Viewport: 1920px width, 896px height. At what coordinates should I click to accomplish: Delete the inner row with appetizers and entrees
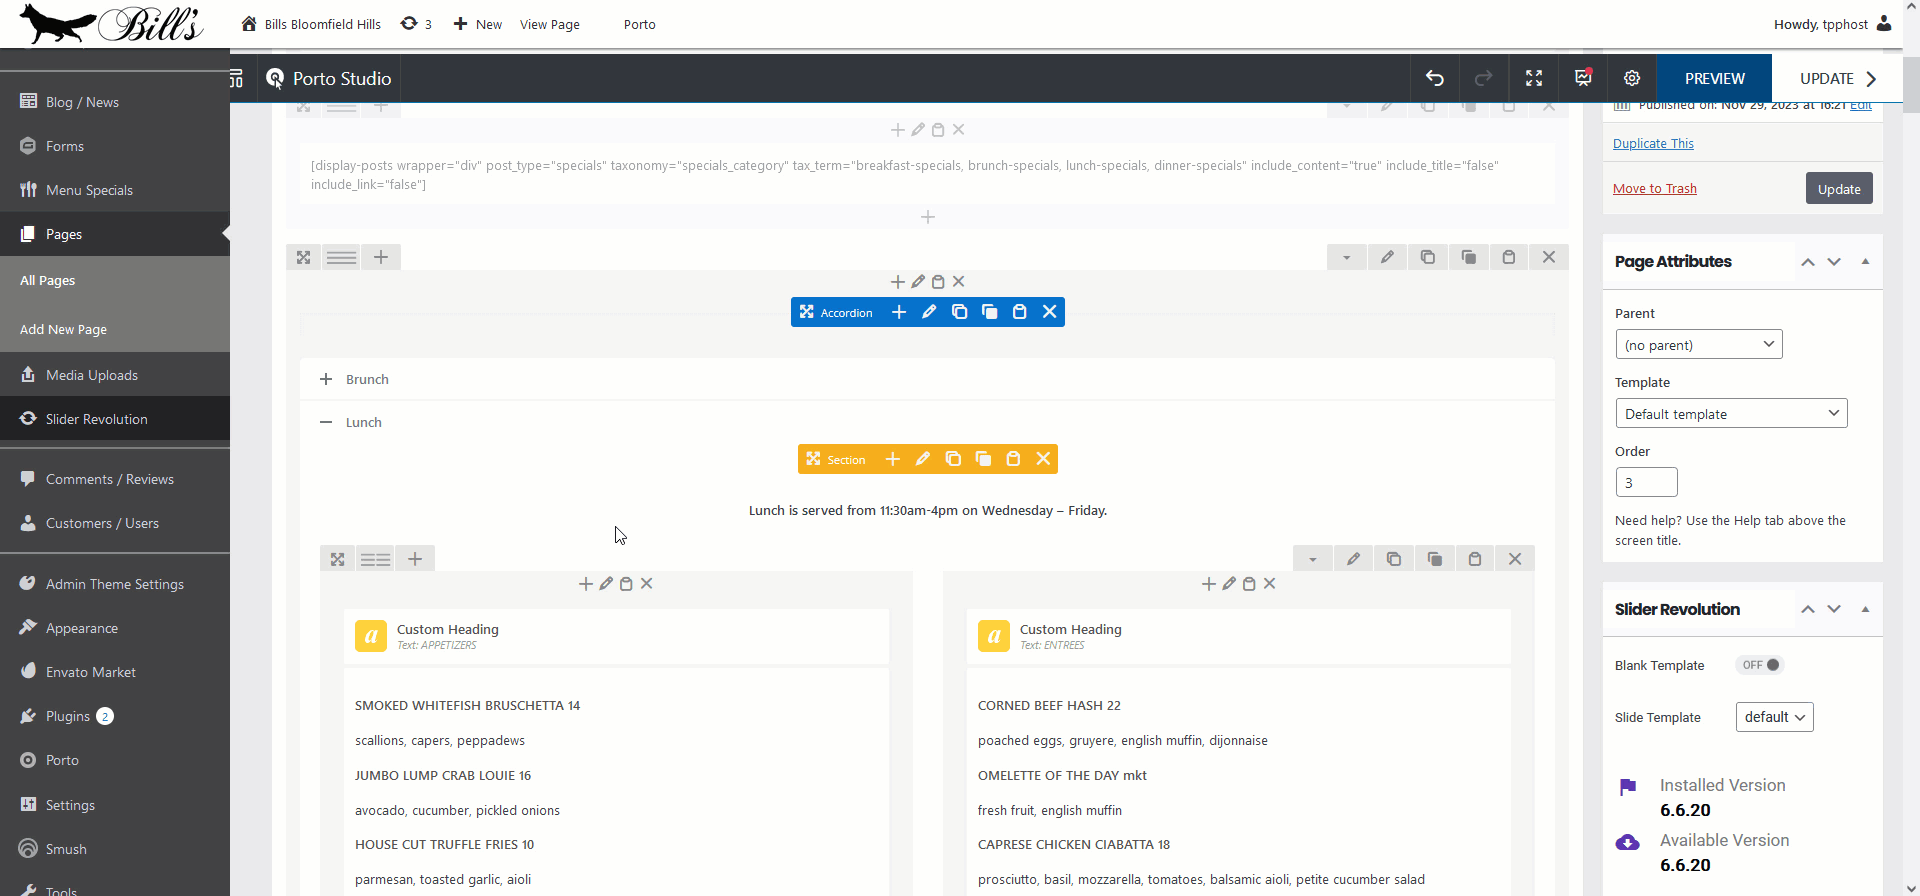[1515, 559]
